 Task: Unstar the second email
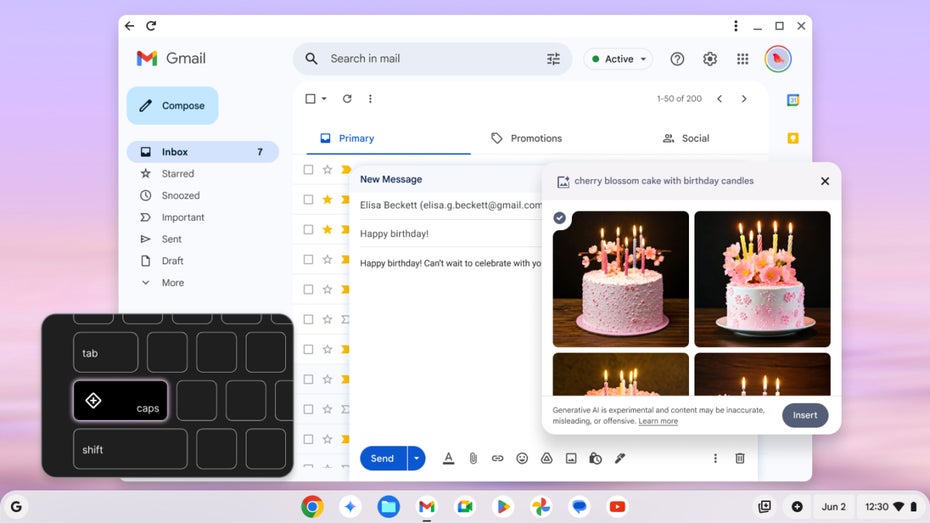click(327, 199)
